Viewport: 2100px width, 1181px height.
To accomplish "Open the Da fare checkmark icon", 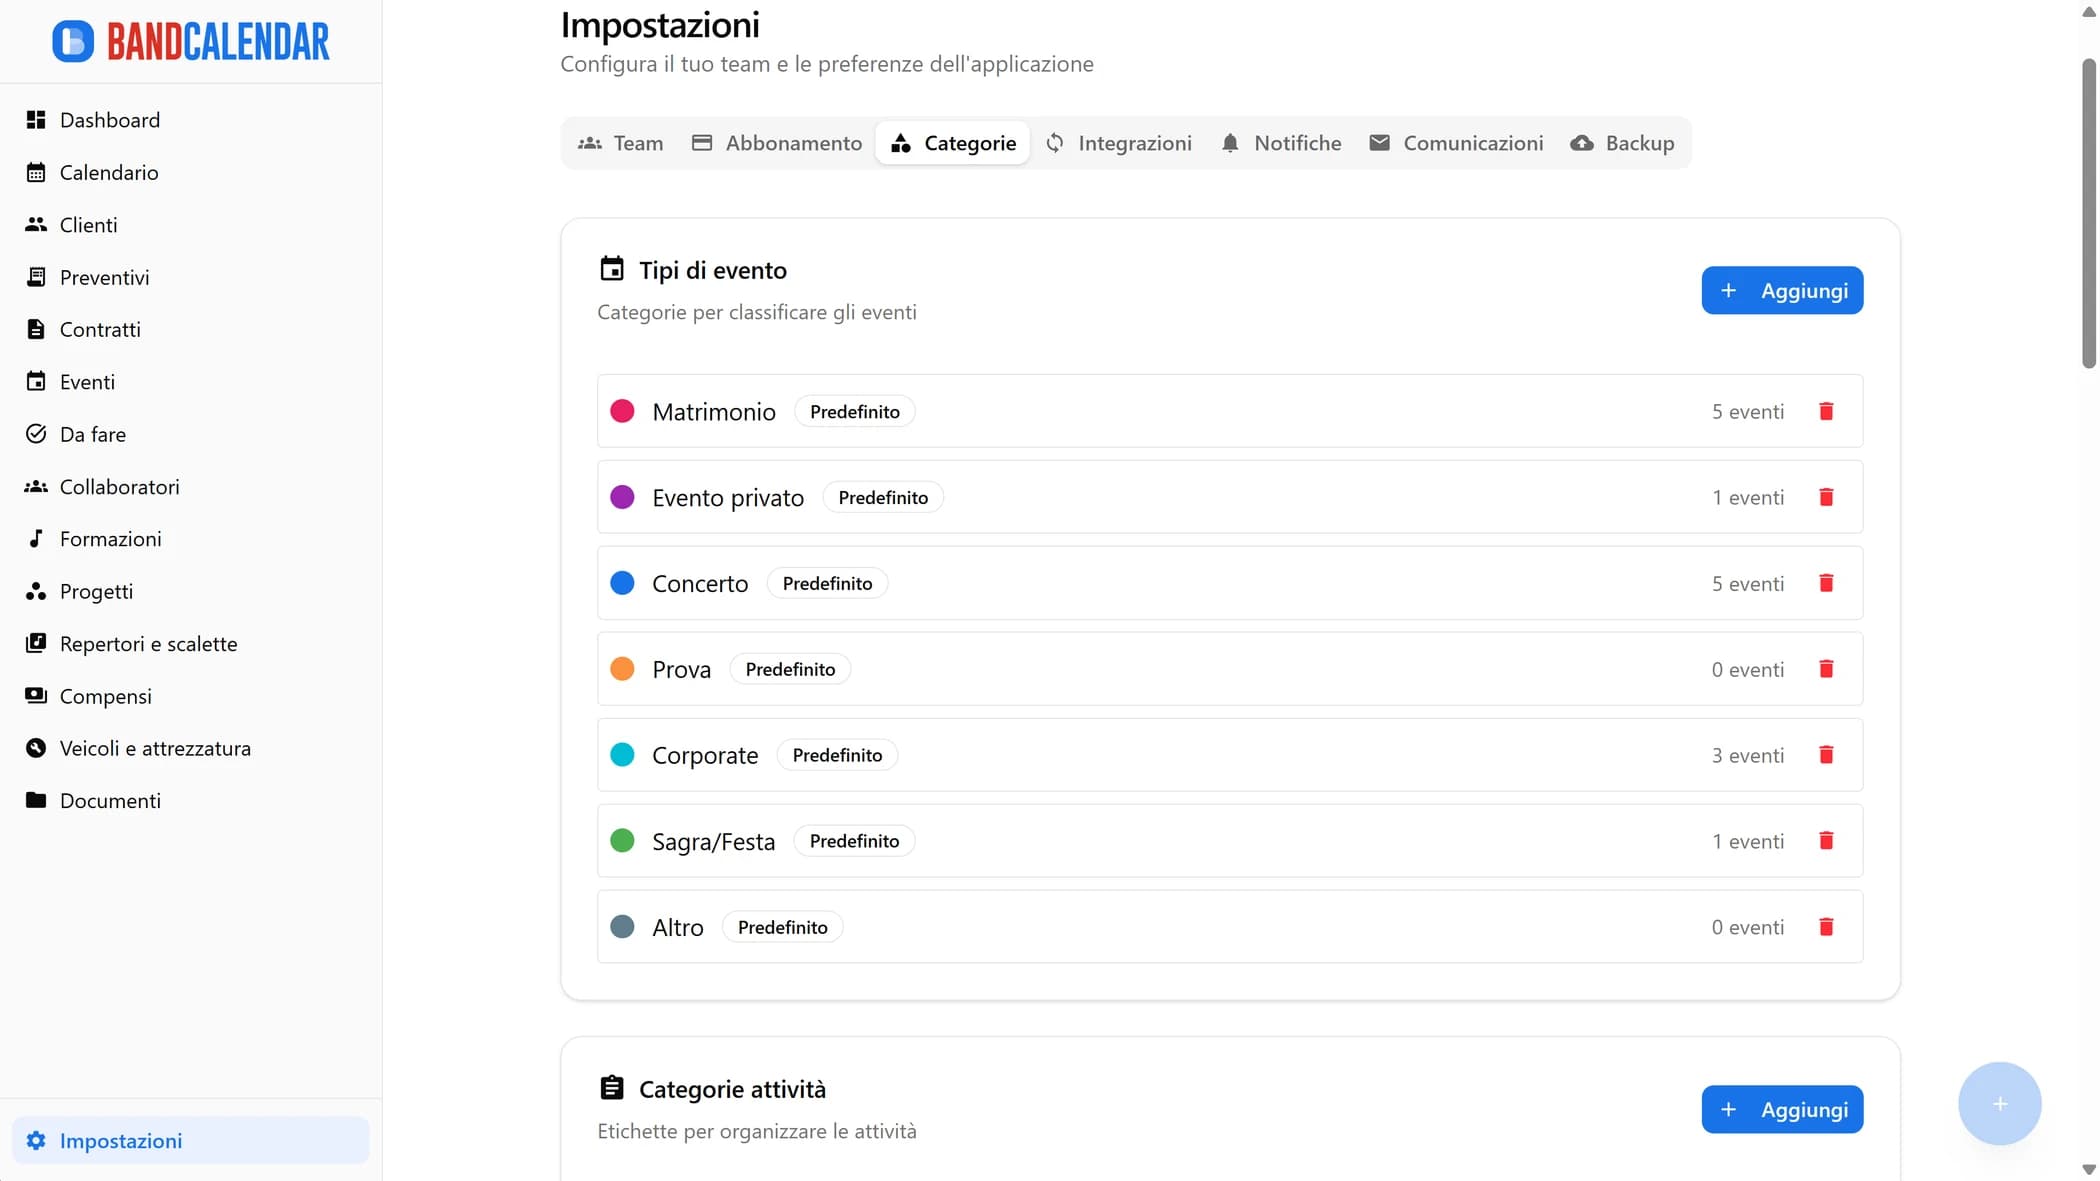I will point(36,433).
